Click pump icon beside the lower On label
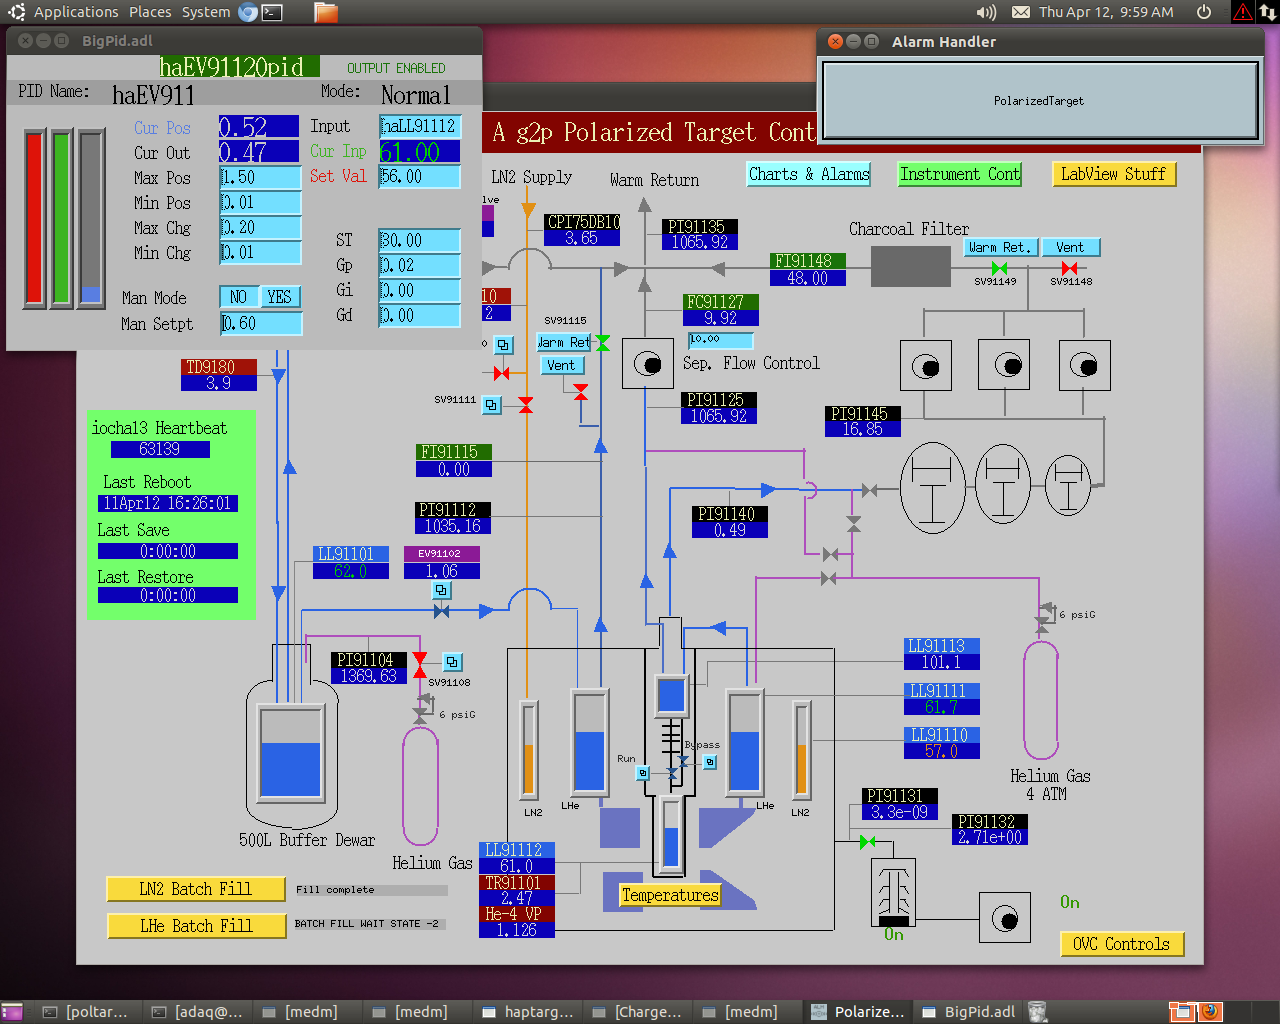The height and width of the screenshot is (1024, 1280). click(1005, 918)
